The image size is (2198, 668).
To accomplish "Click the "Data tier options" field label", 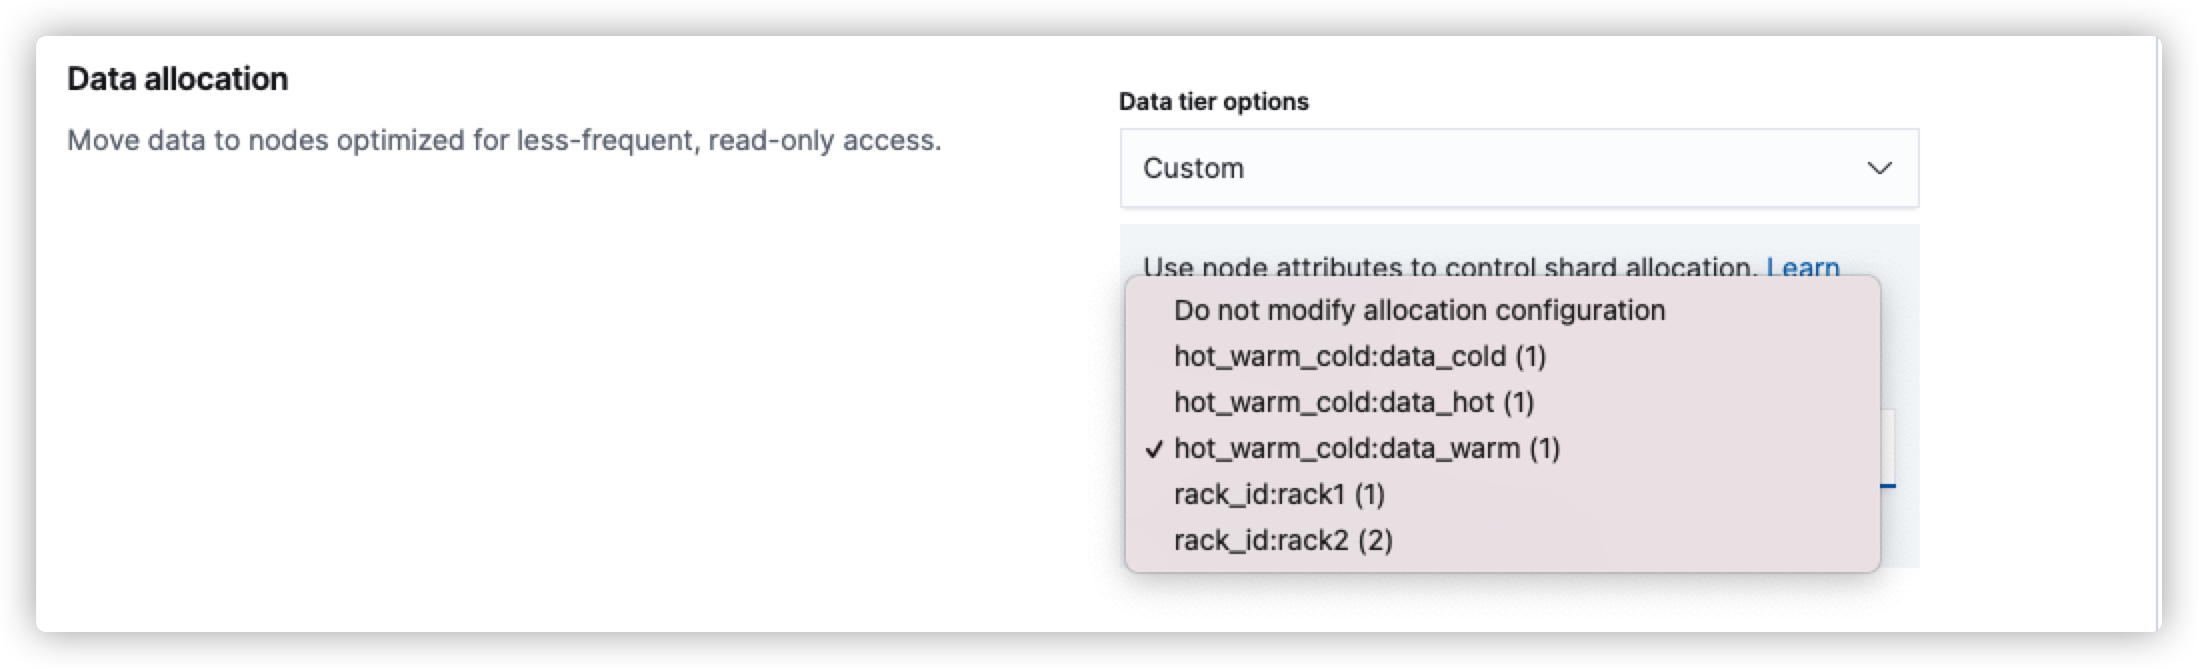I will point(1213,102).
